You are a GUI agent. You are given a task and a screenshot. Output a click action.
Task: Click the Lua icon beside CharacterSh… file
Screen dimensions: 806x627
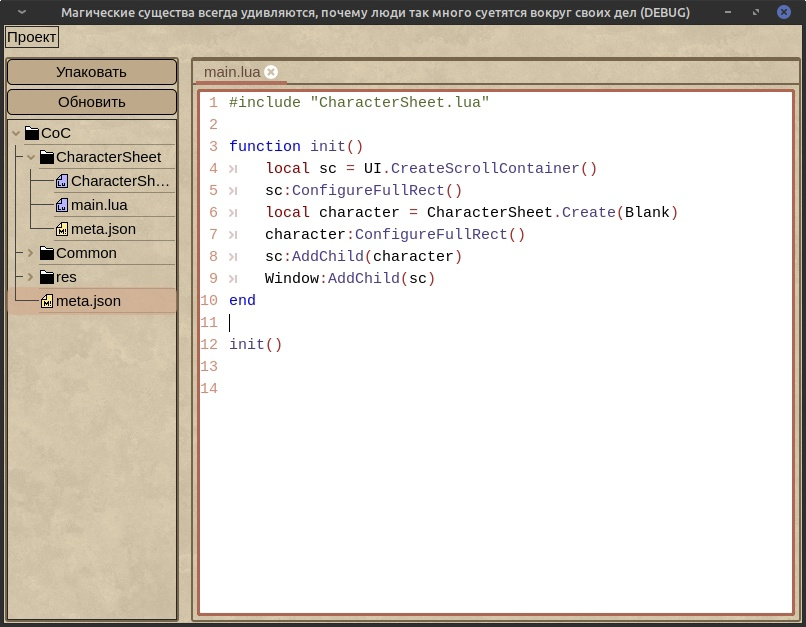(62, 181)
